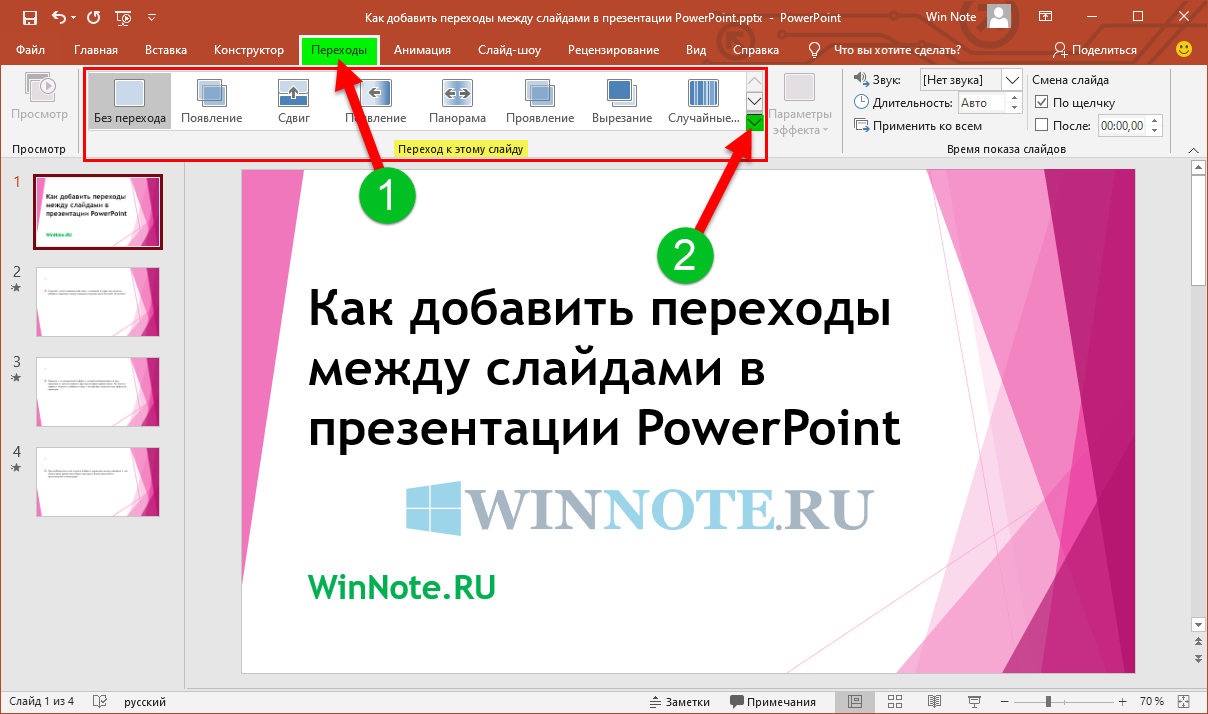Click the Поделиться share button
Image resolution: width=1208 pixels, height=714 pixels.
tap(1095, 50)
